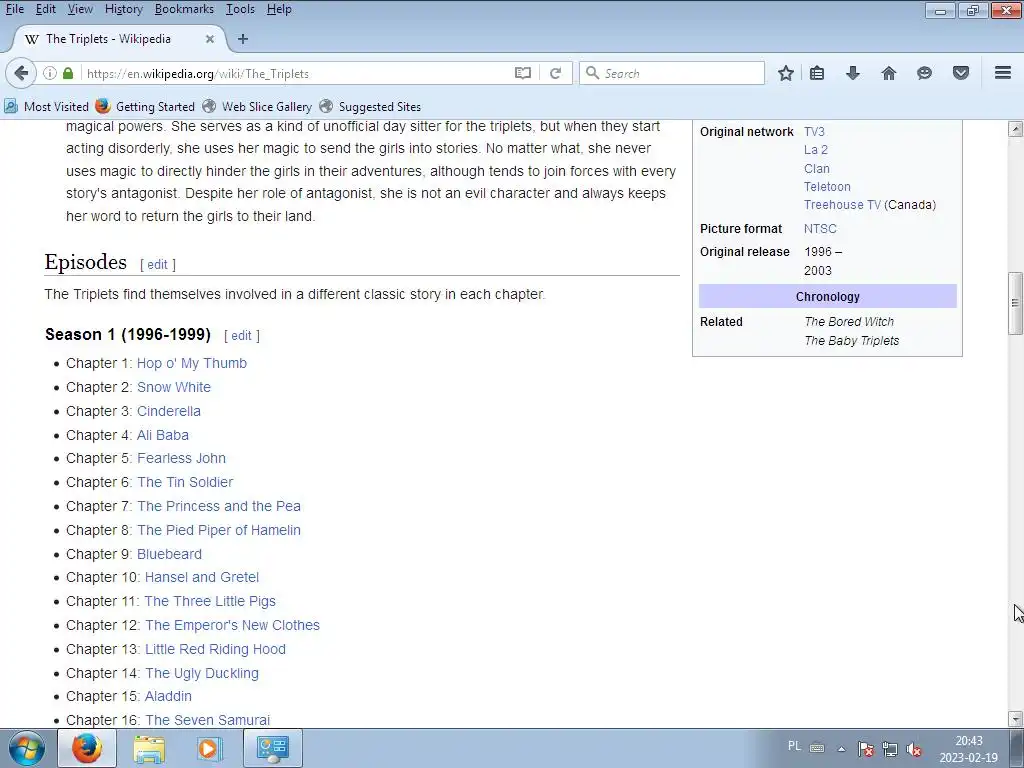
Task: Click the page scrollbar down arrow
Action: point(1016,719)
